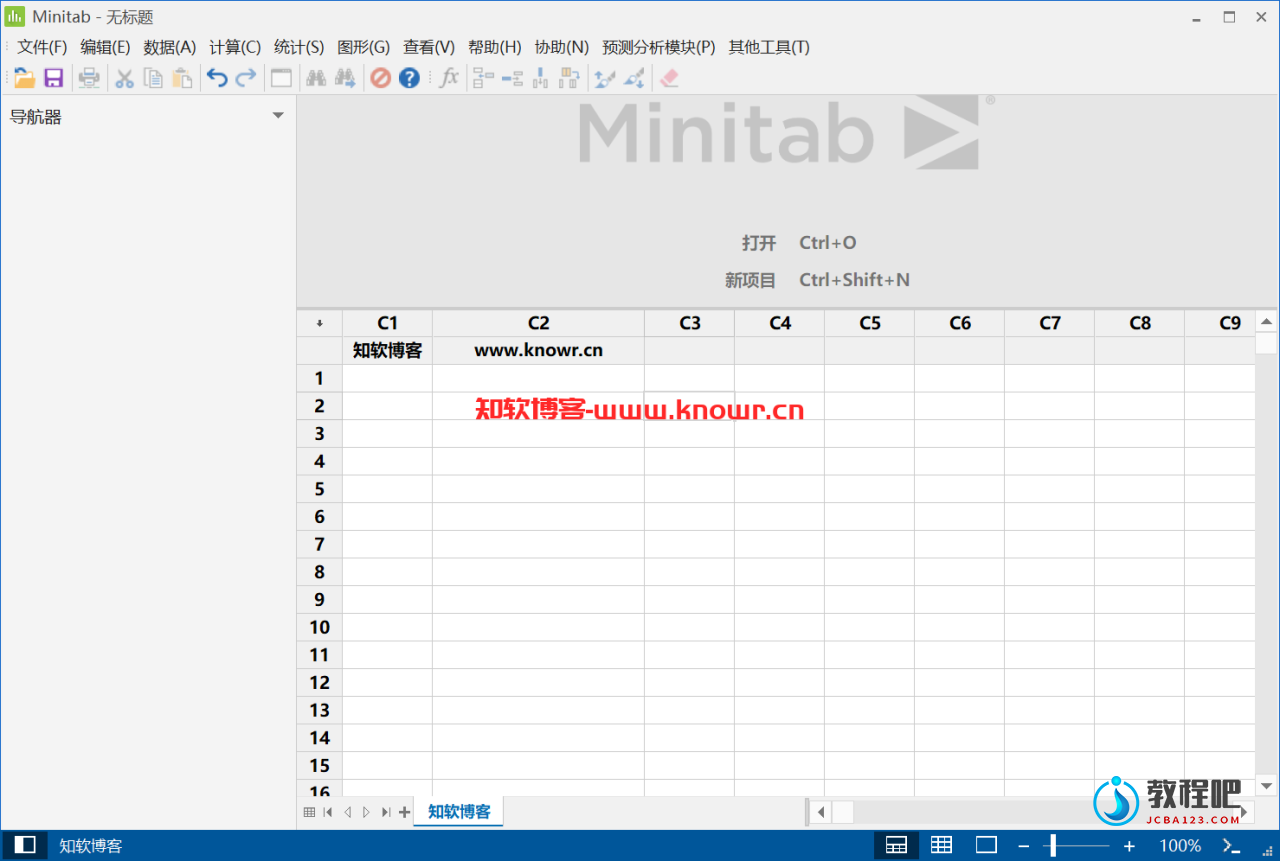
Task: Select the 知软博客 worksheet tab
Action: point(459,812)
